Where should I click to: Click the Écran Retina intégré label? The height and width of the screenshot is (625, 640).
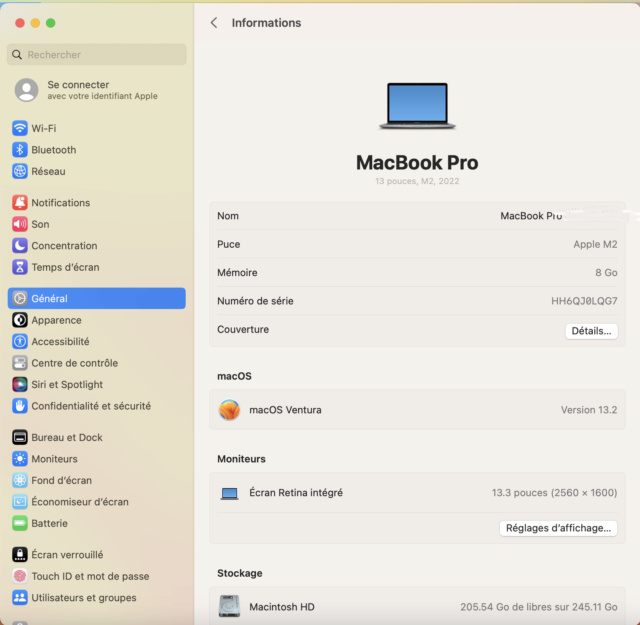(296, 493)
